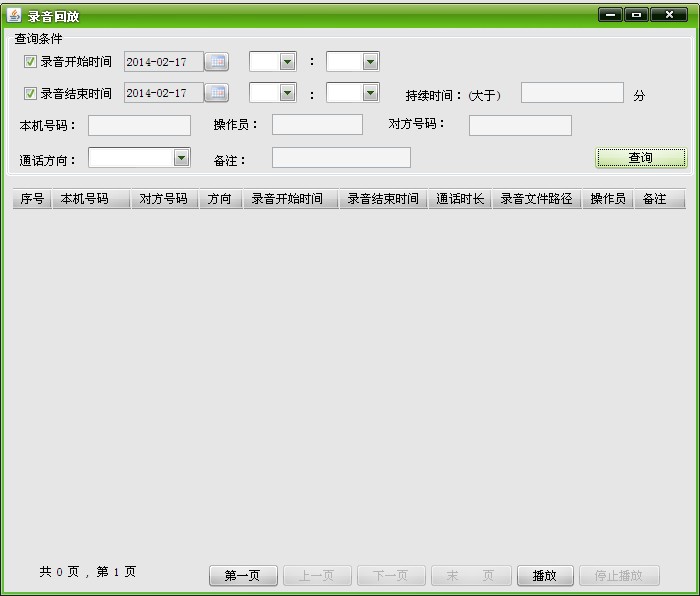Screen dimensions: 700x596
Task: Click the 备注 remarks input field
Action: [x=341, y=158]
